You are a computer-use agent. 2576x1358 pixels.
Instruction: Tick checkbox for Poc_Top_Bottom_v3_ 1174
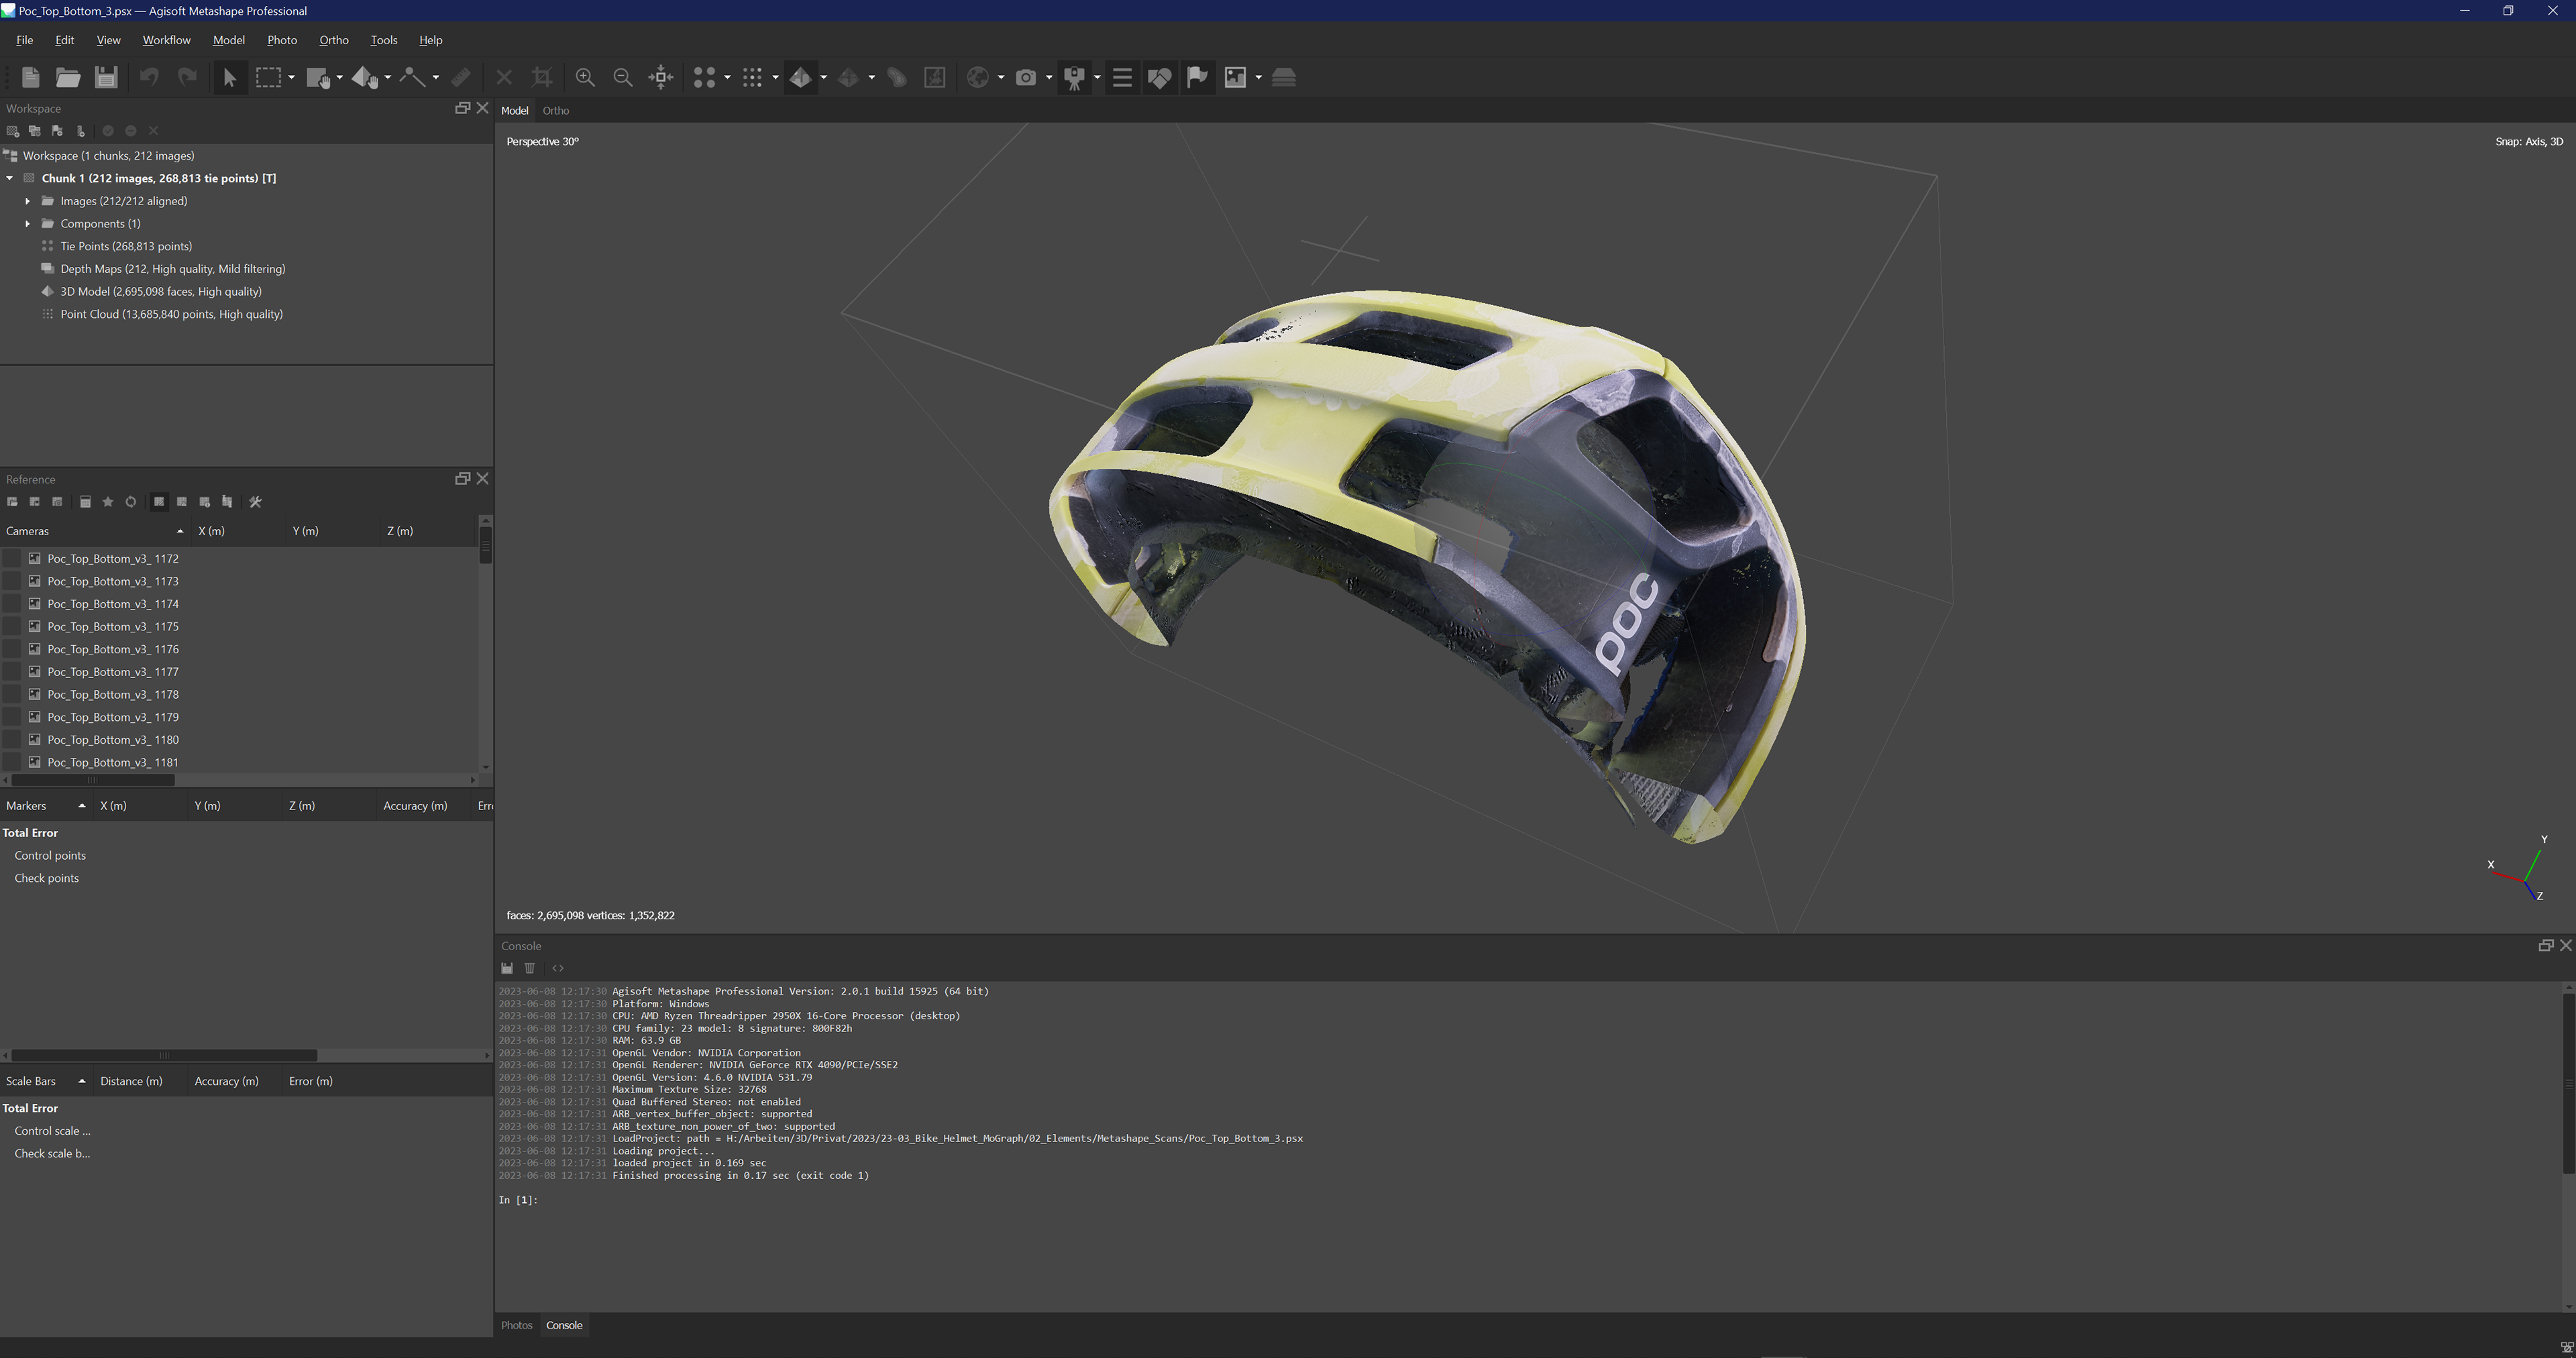(x=12, y=604)
